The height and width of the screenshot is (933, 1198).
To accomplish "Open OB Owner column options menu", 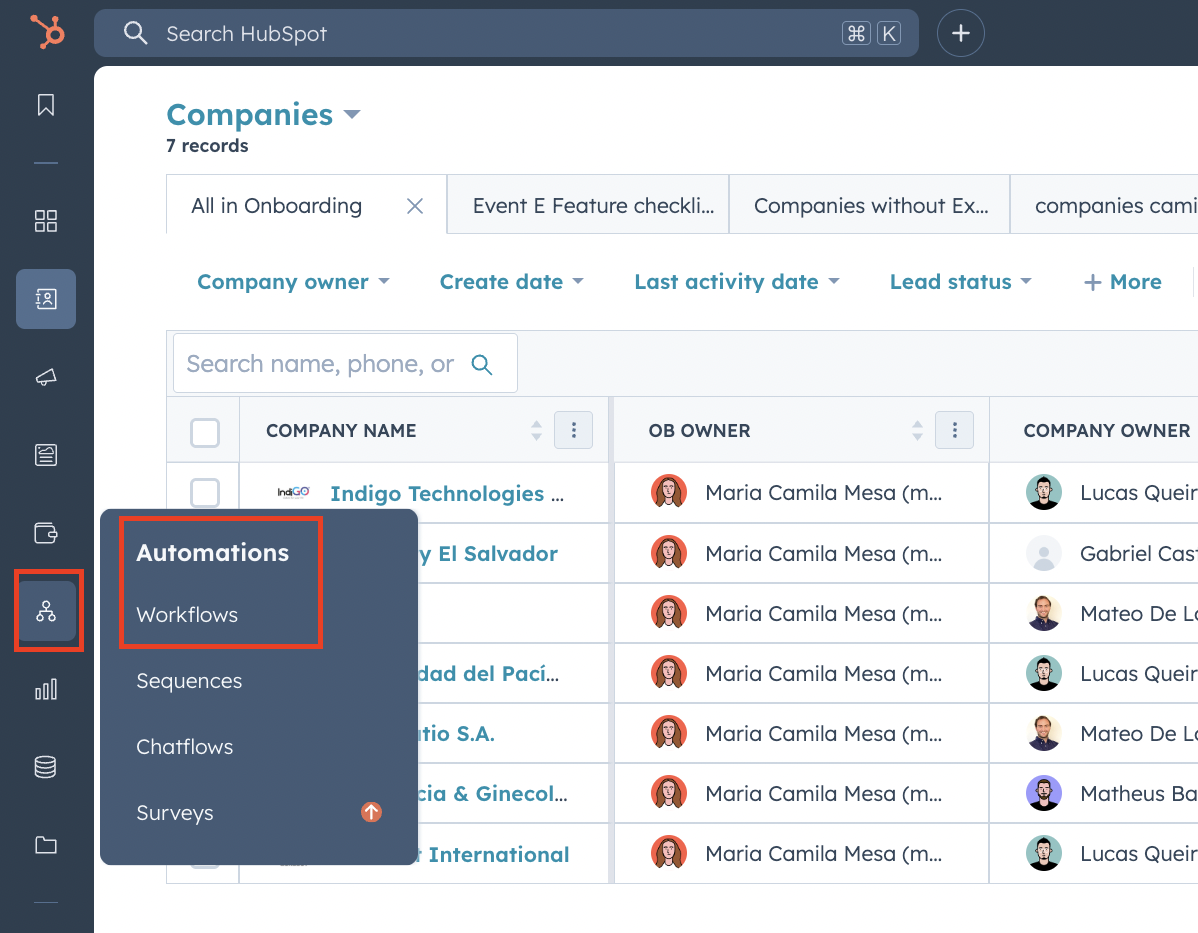I will click(x=954, y=430).
